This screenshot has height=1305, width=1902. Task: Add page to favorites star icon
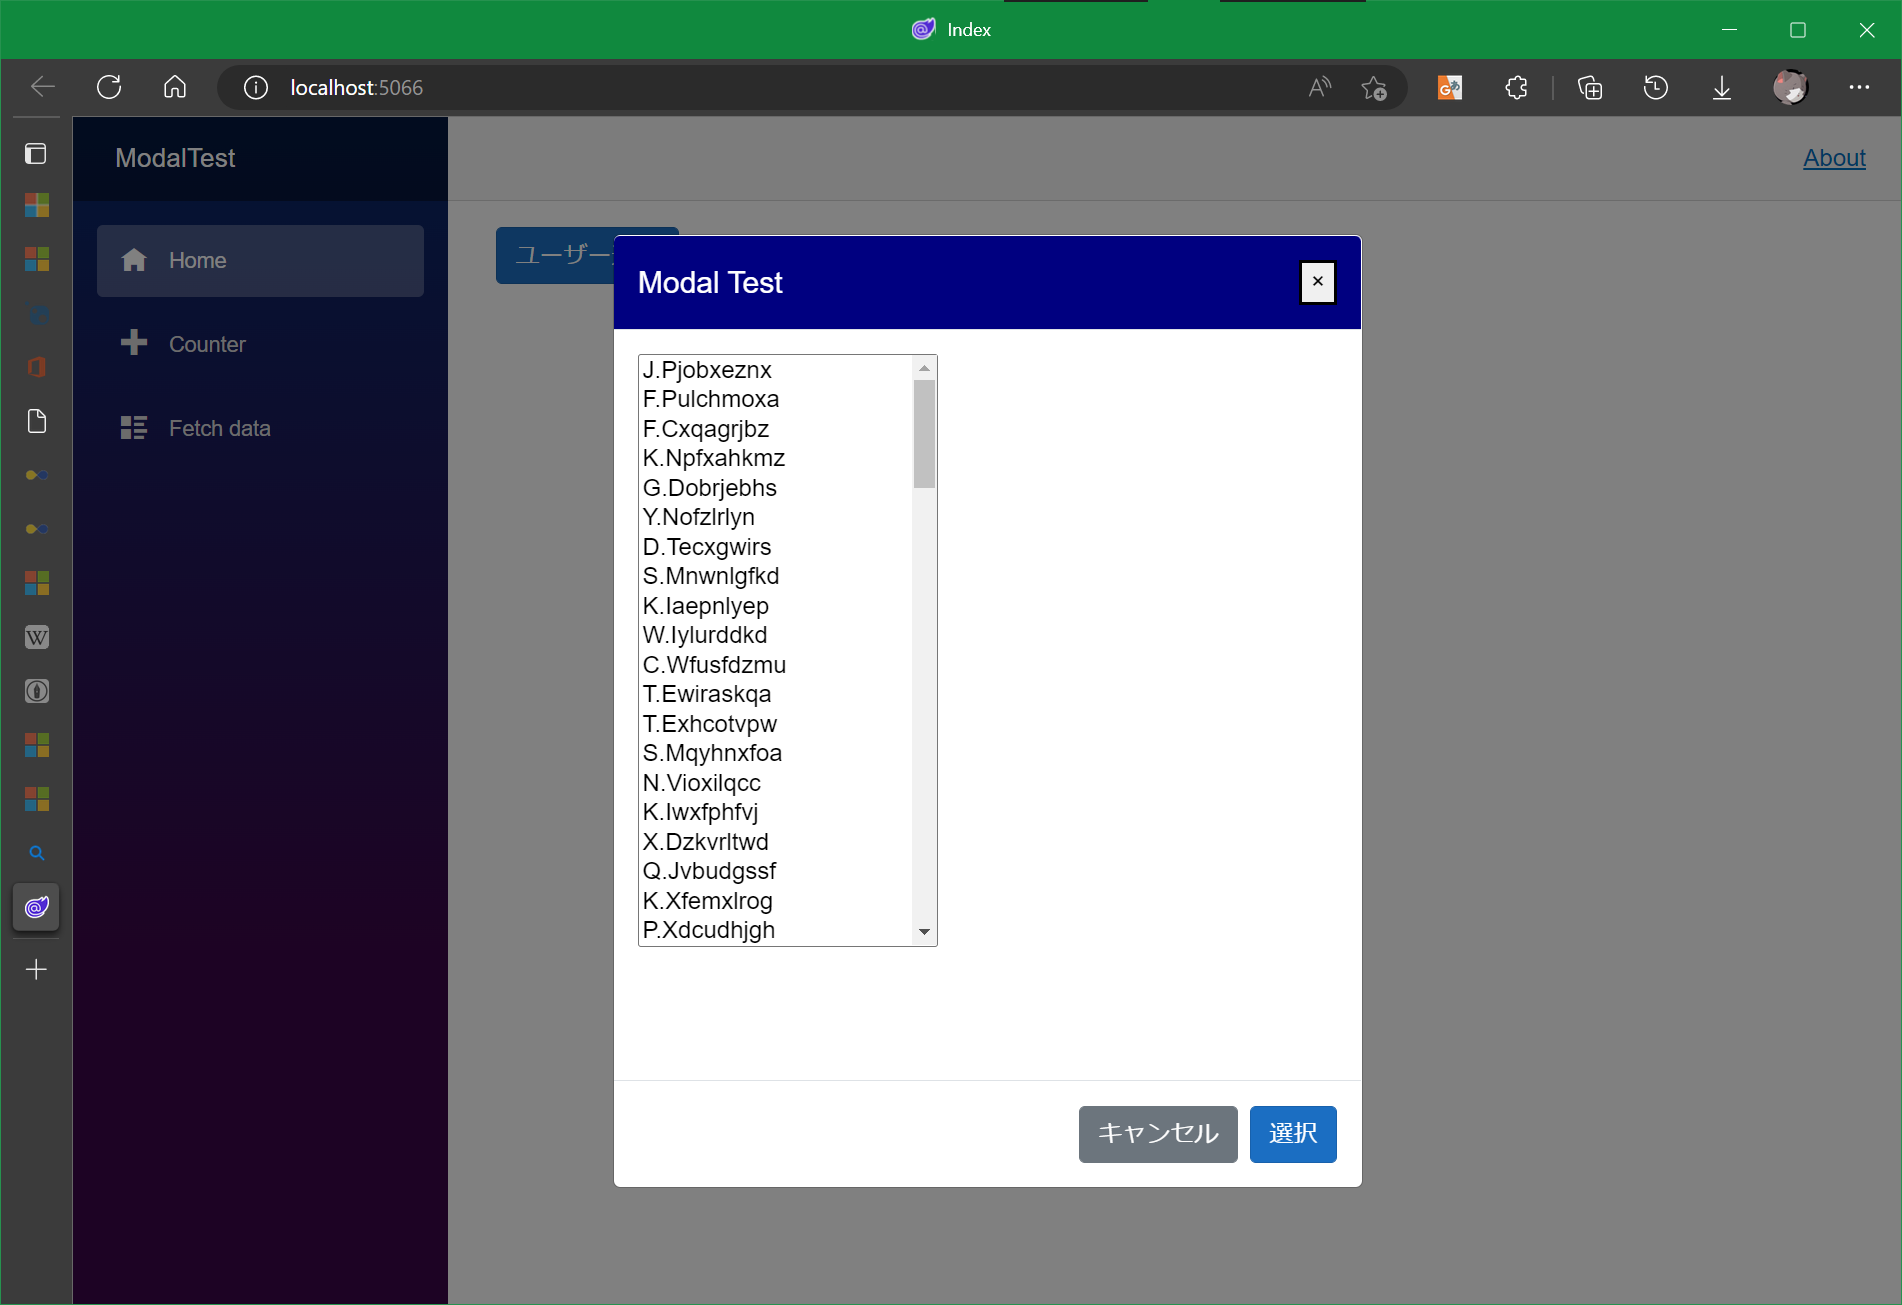coord(1374,88)
